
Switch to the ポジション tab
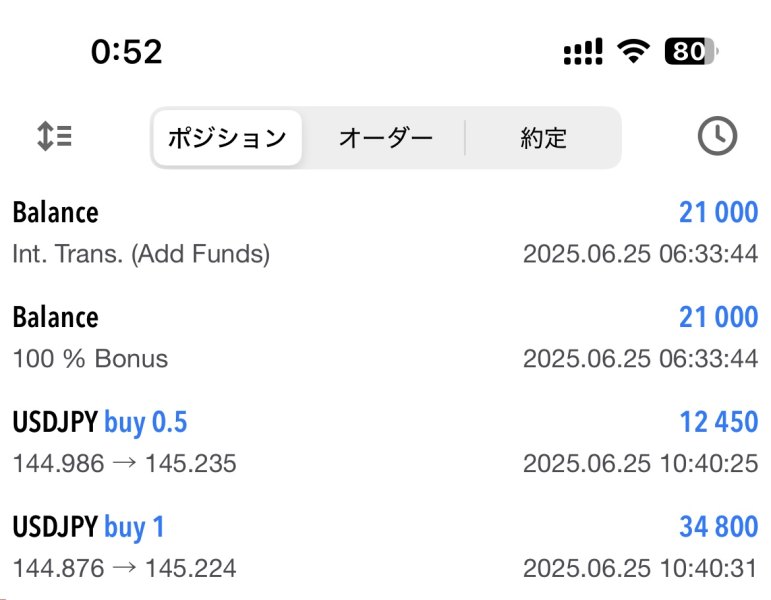click(227, 138)
